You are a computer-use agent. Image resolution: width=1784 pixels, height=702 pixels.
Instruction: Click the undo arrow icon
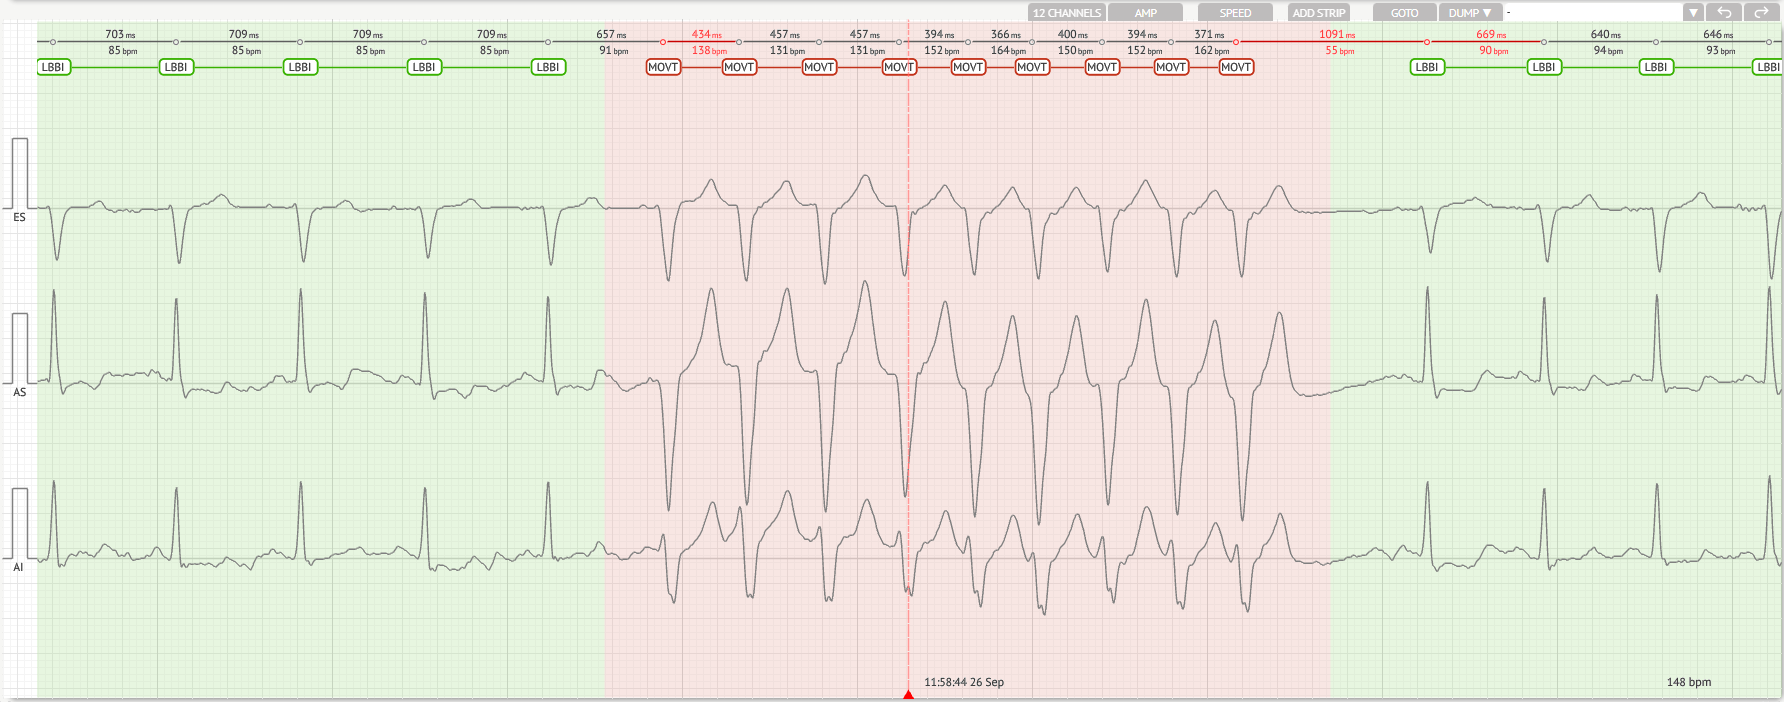pos(1724,13)
